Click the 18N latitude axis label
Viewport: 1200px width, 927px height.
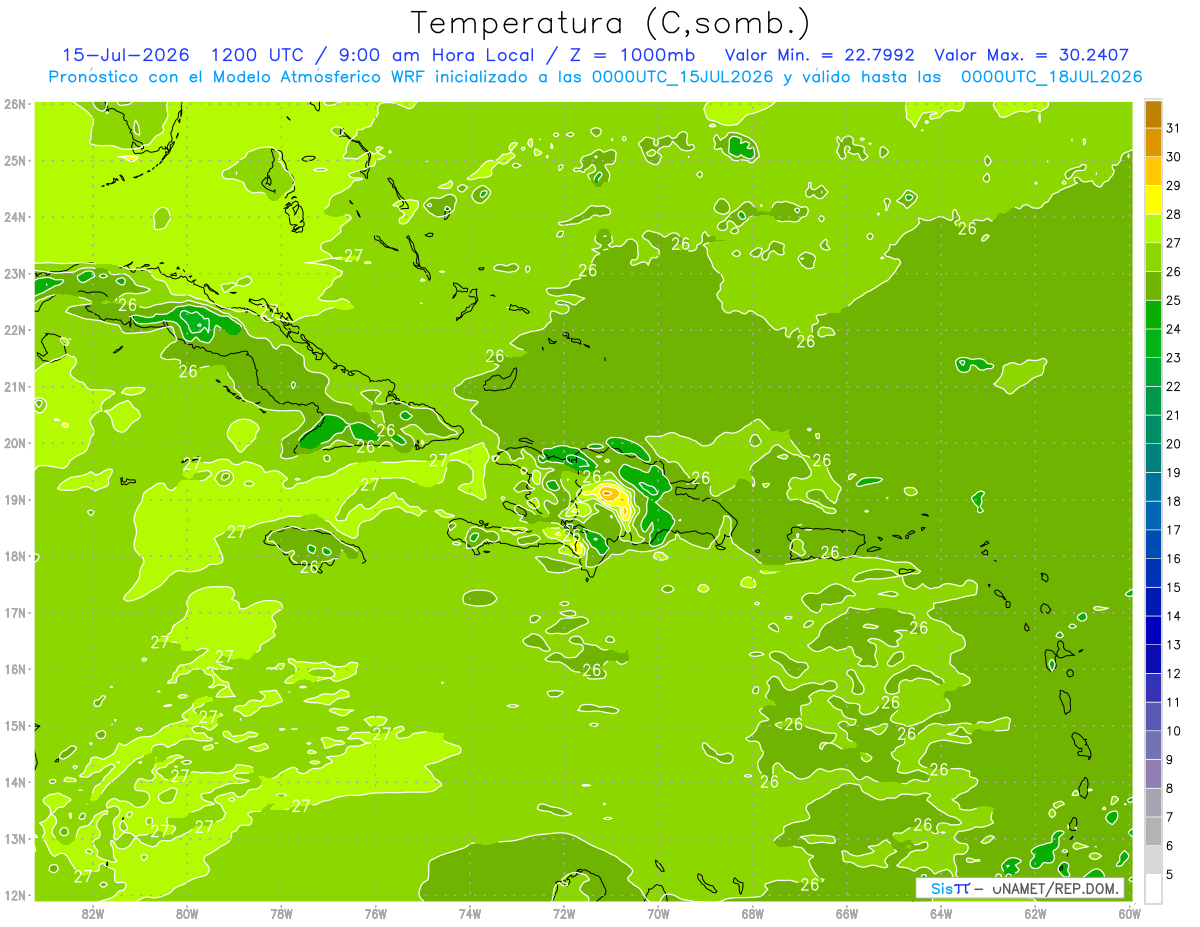(14, 556)
